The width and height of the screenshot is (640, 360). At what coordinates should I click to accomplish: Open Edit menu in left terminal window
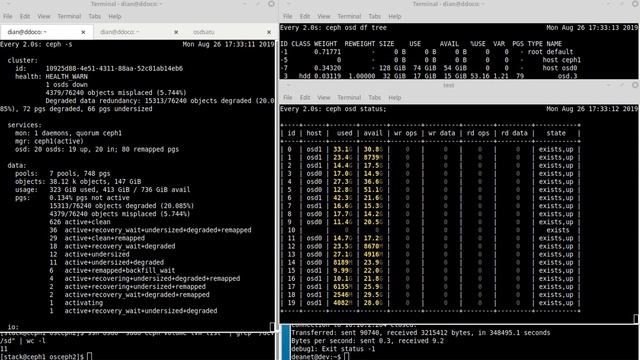click(x=25, y=16)
